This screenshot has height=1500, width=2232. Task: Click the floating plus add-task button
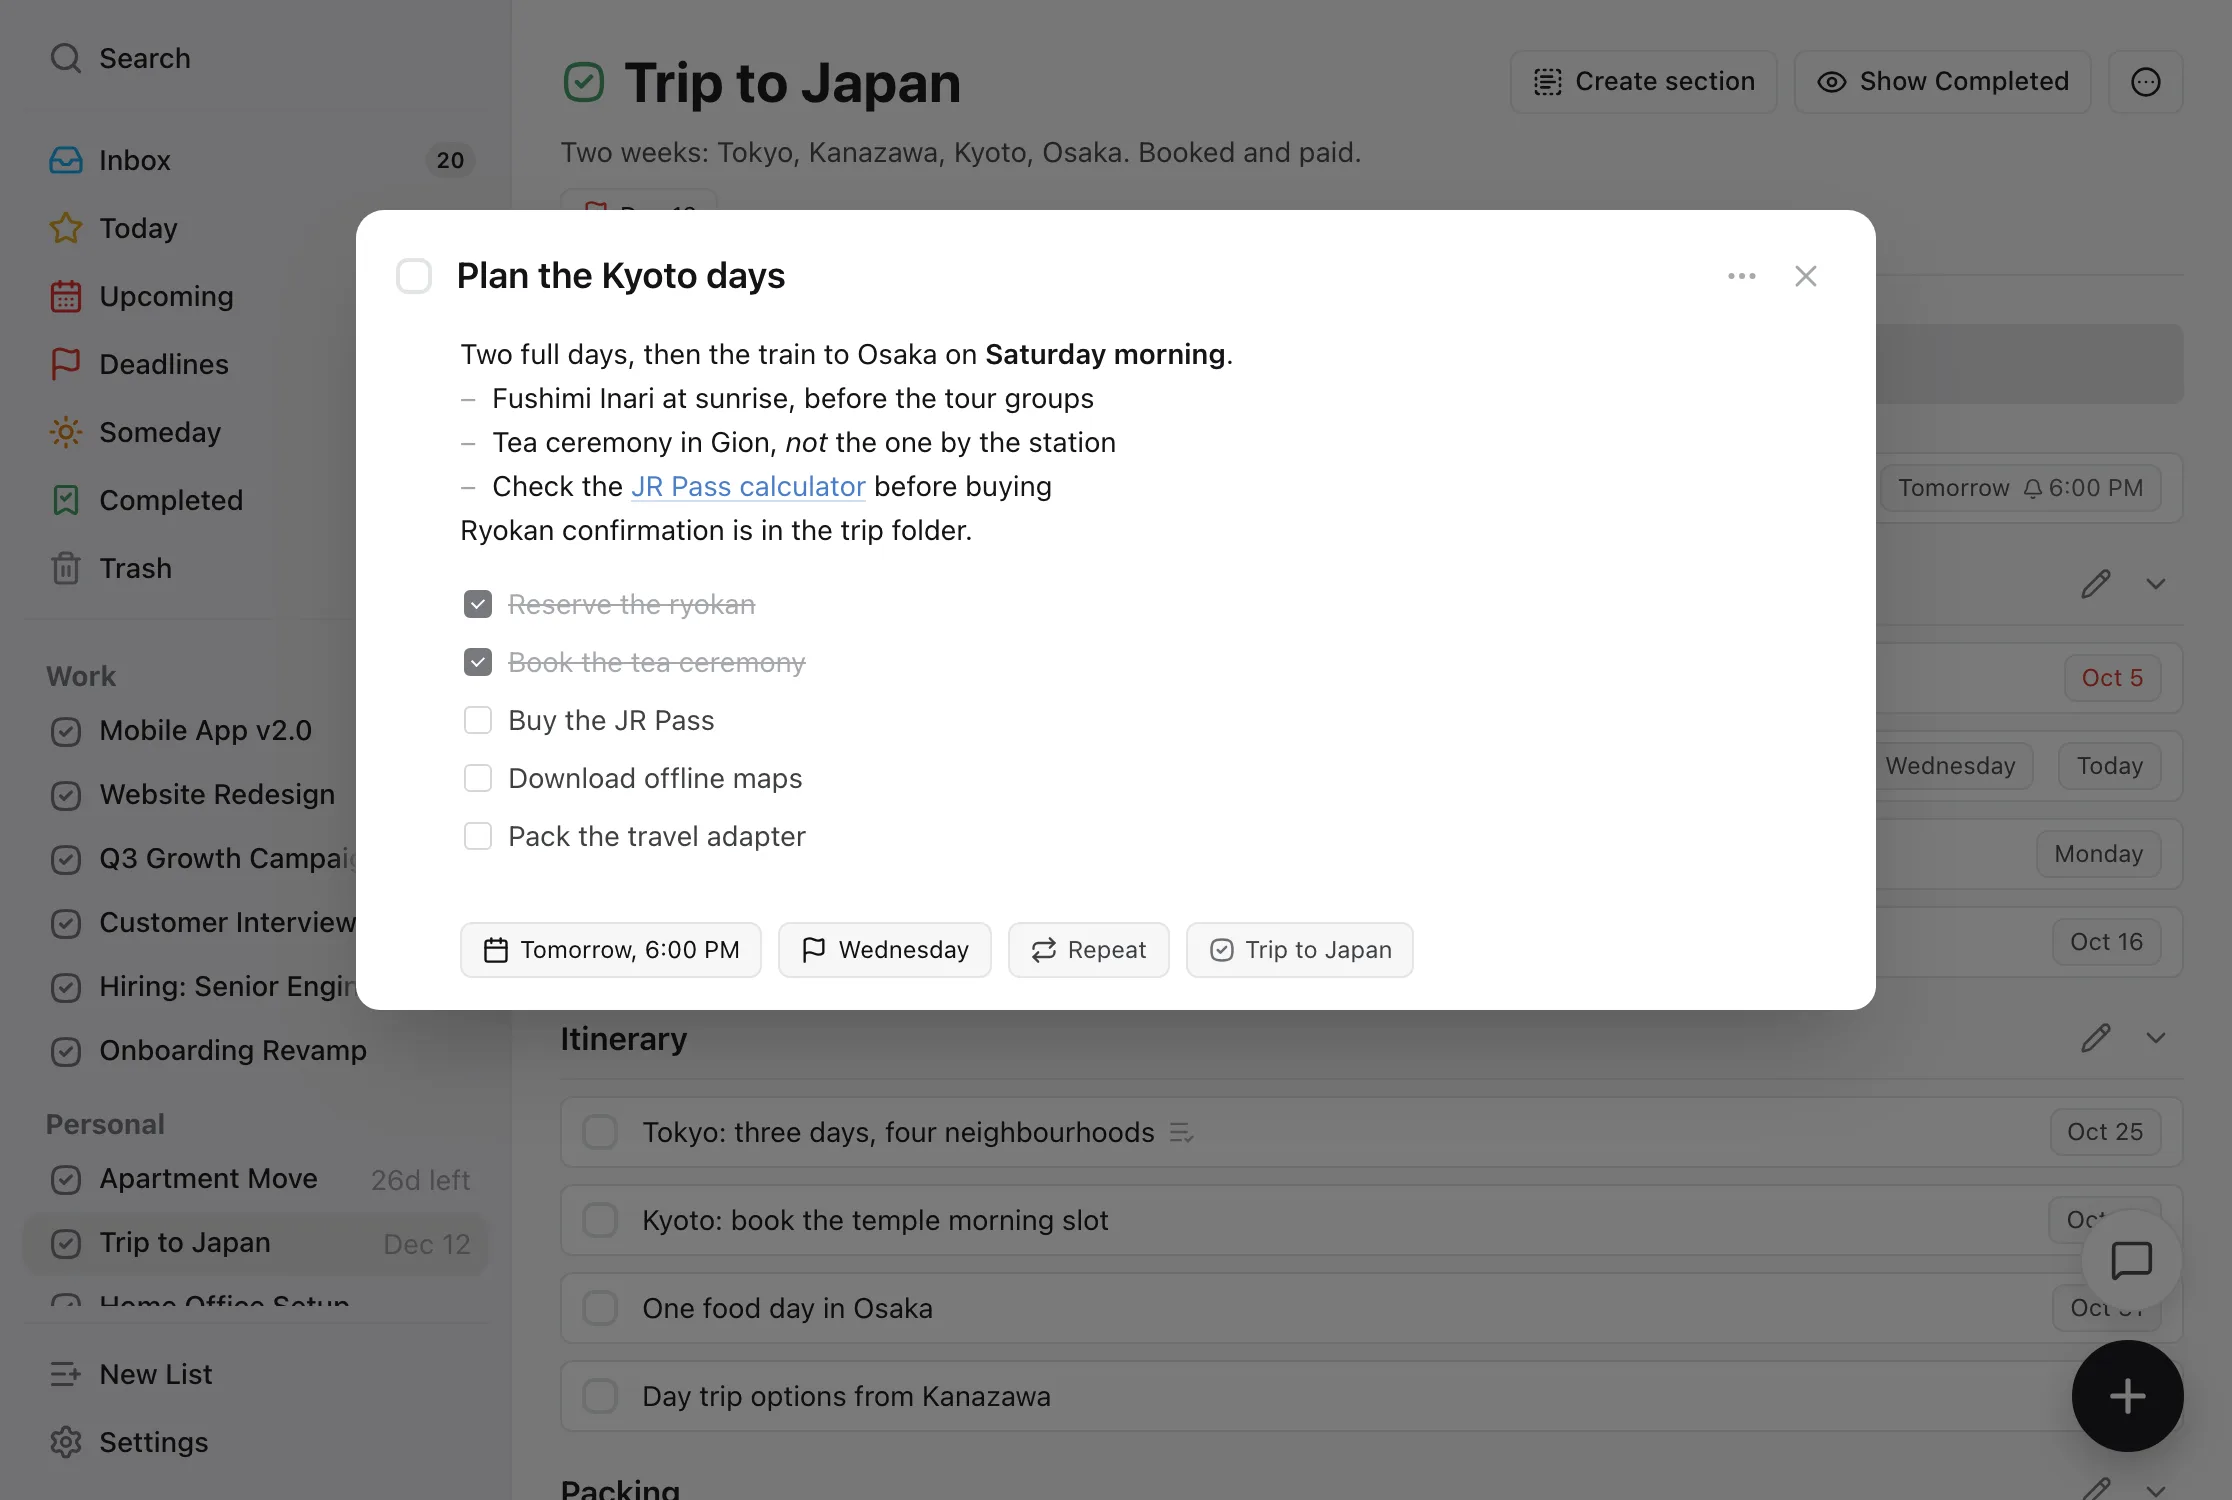pos(2127,1396)
